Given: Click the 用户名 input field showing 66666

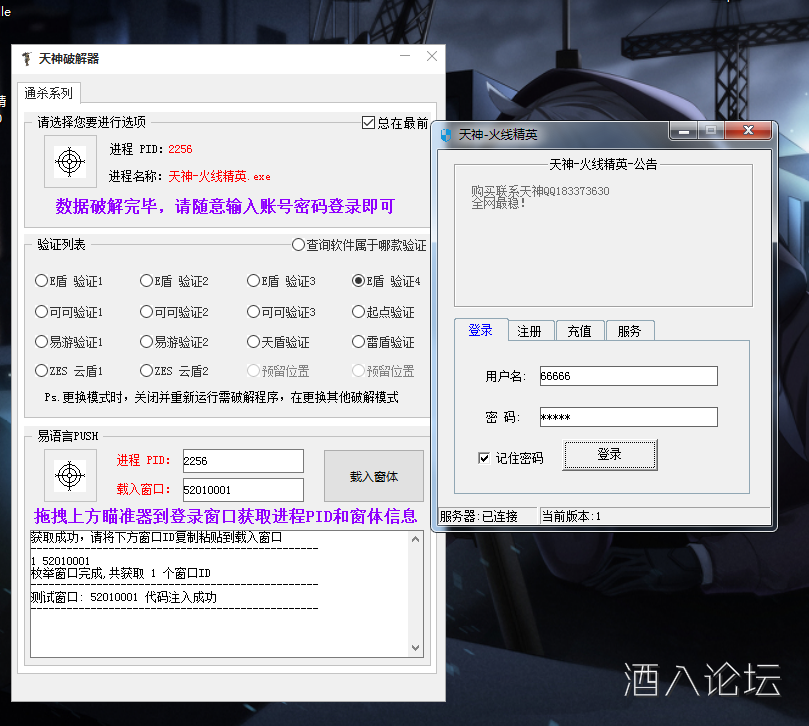Looking at the screenshot, I should coord(627,376).
